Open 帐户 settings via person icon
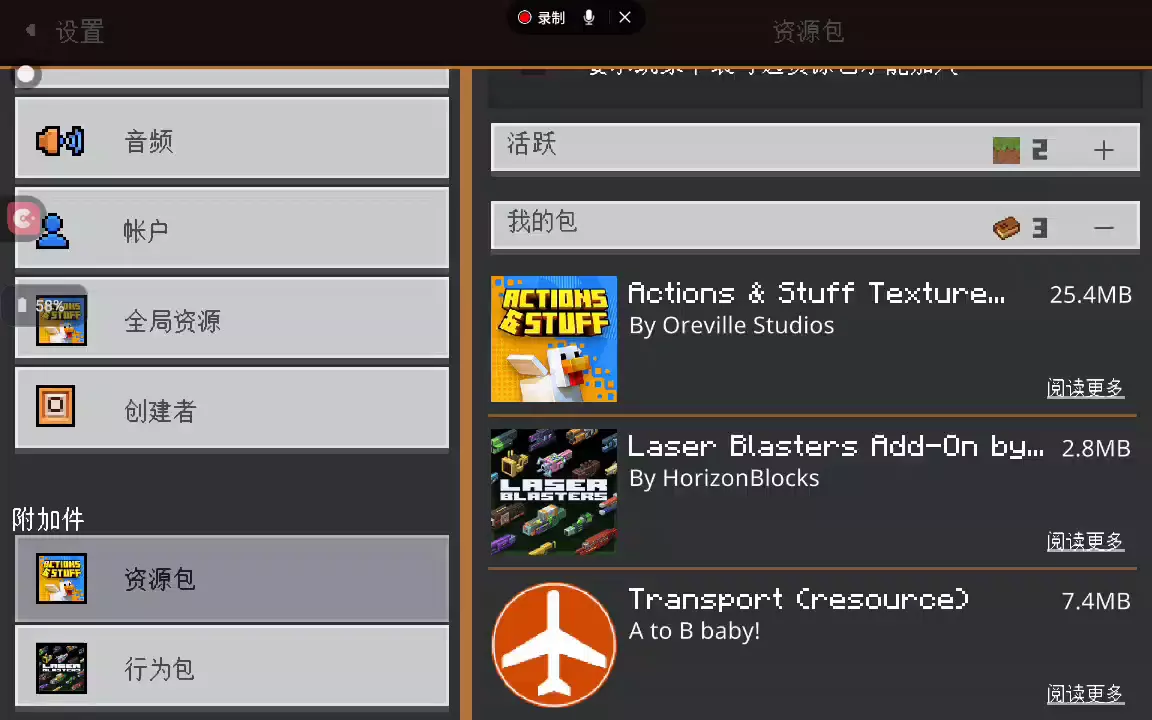 coord(52,231)
